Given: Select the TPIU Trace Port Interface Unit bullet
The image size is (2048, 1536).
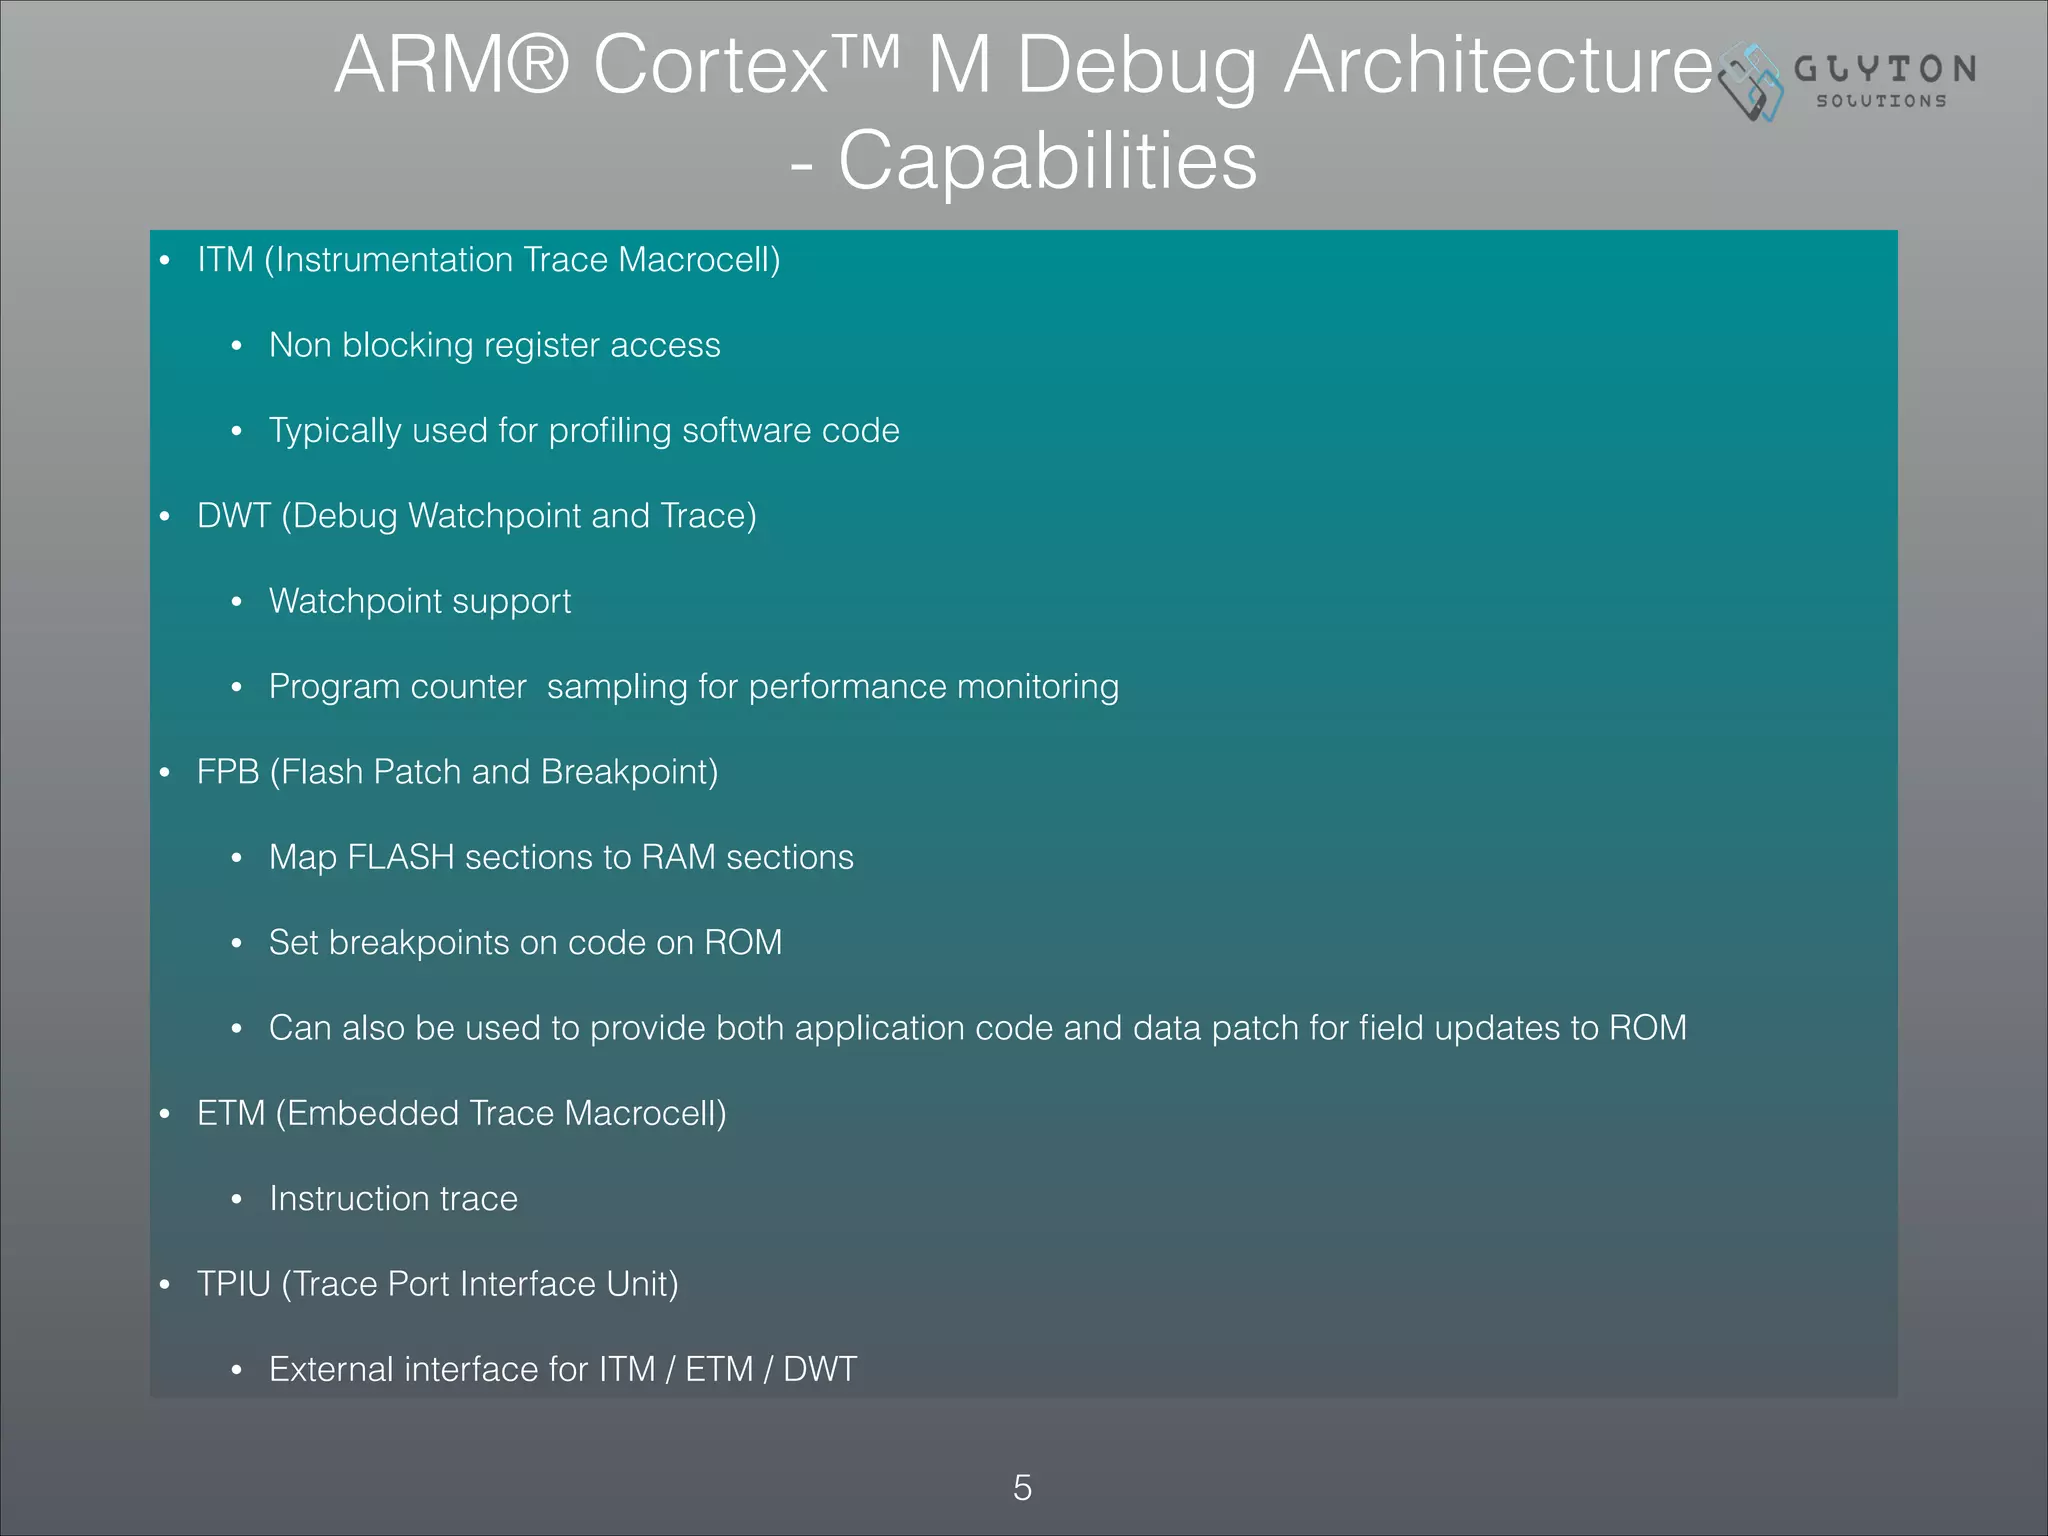Looking at the screenshot, I should 437,1284.
